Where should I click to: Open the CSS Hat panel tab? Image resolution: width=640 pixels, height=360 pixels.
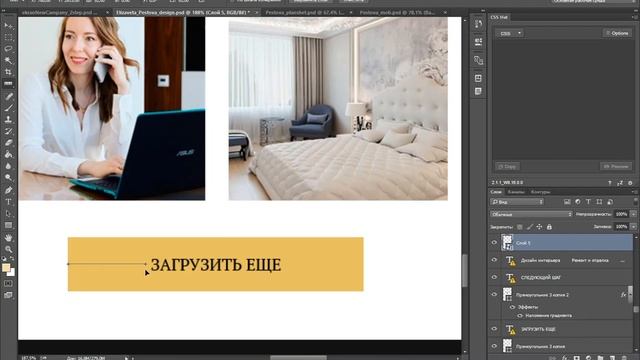coord(499,17)
